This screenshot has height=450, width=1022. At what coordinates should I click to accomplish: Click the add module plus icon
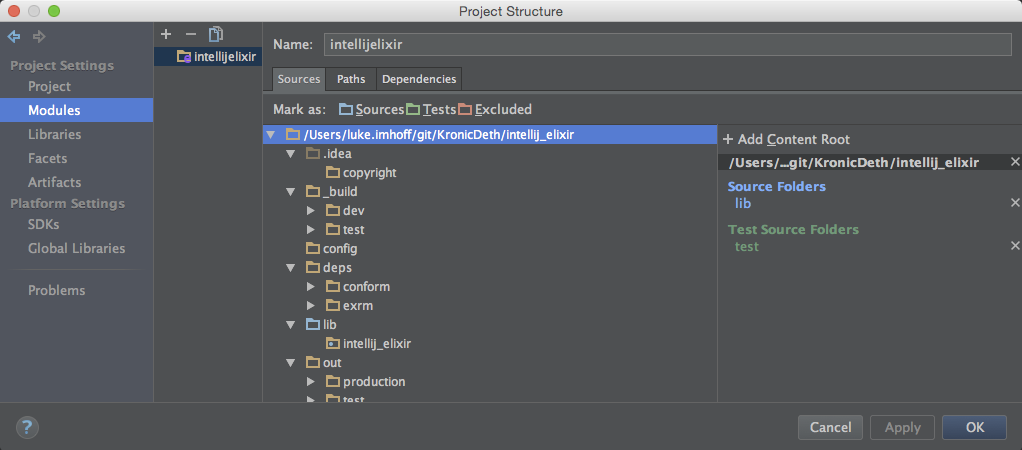tap(166, 35)
